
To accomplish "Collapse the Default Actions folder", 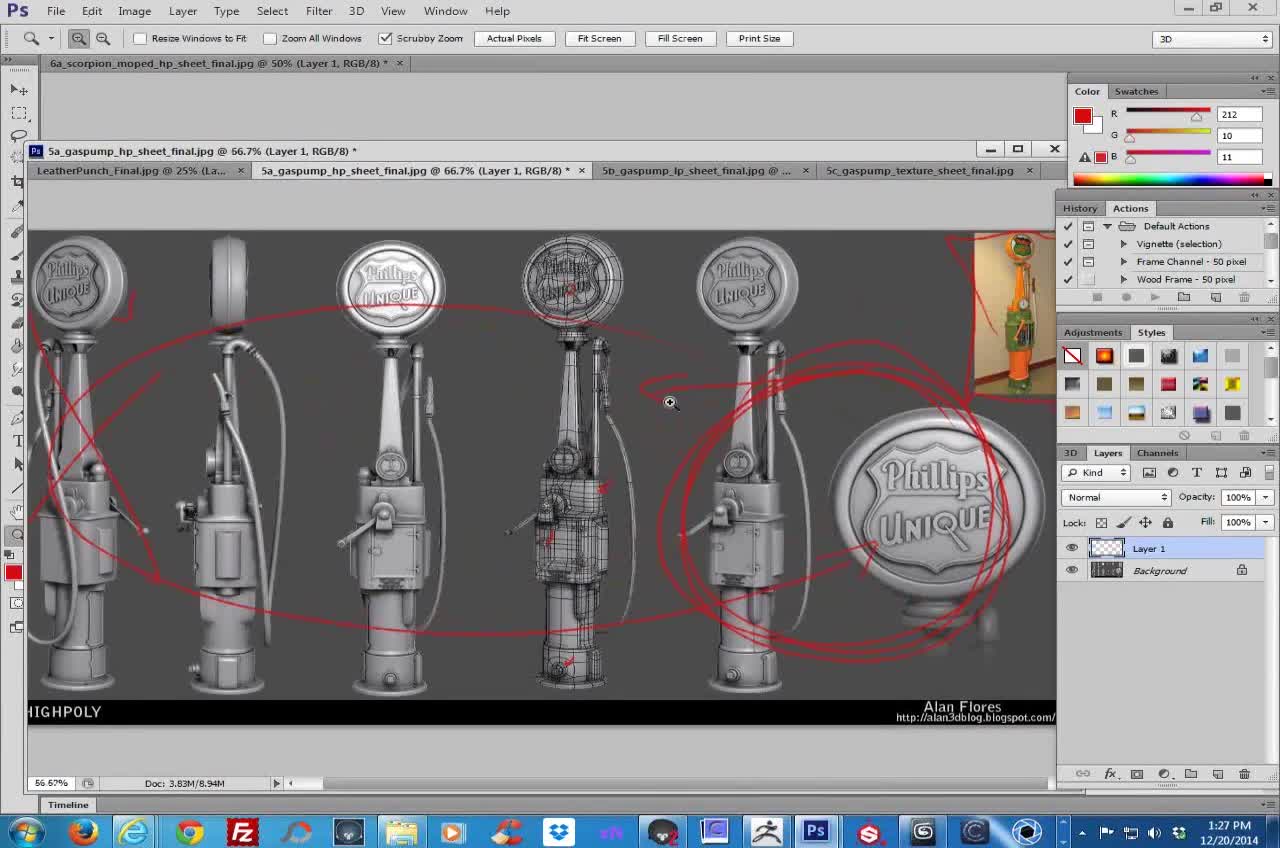I will pos(1107,226).
